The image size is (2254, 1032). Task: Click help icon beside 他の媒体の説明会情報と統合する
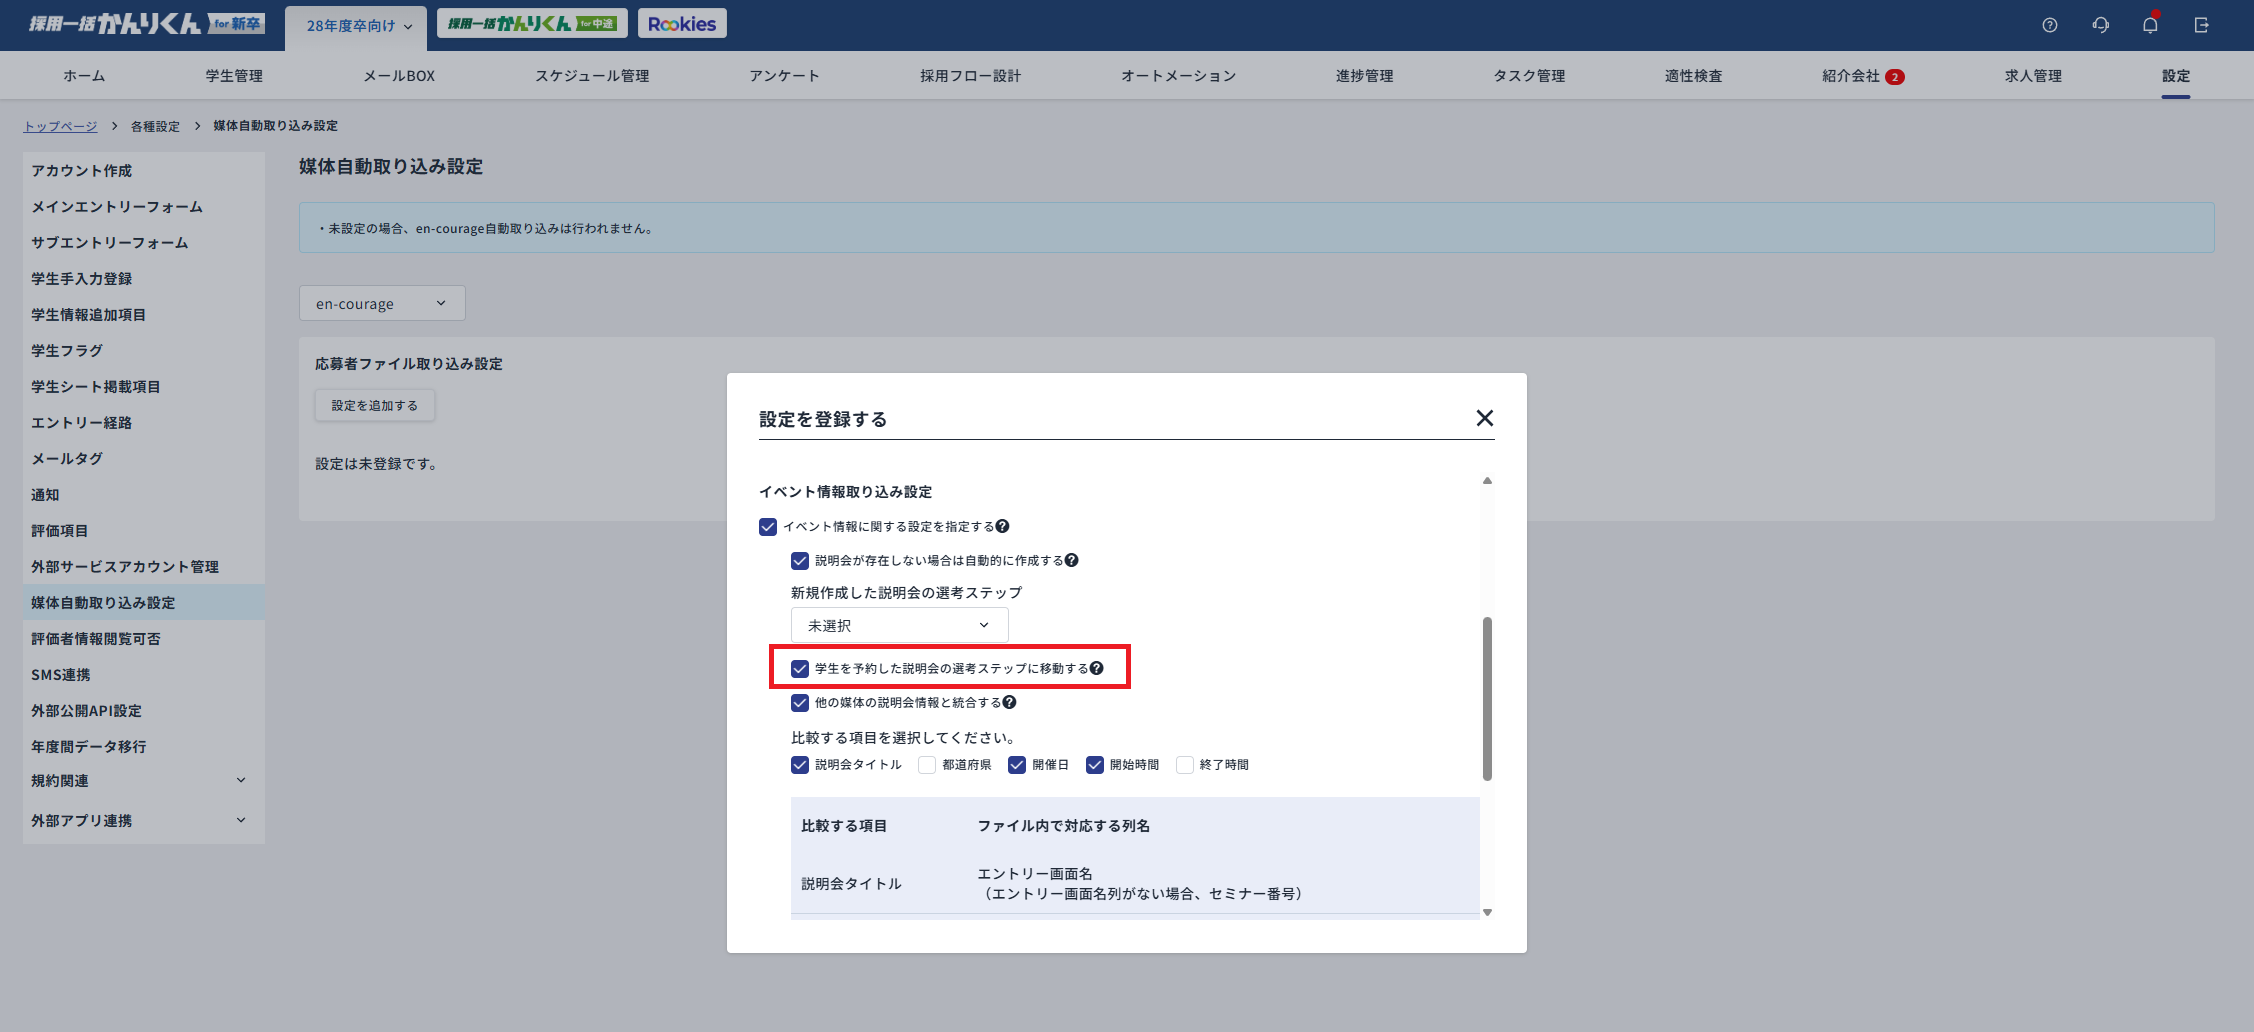(x=1009, y=702)
